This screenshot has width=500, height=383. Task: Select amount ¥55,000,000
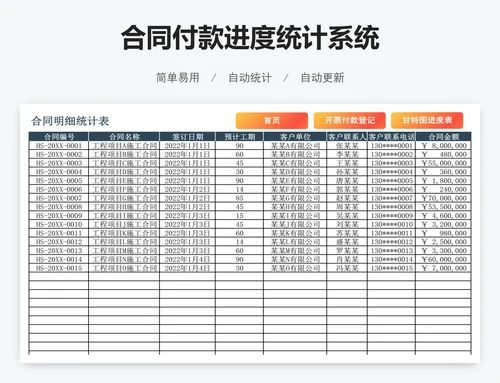click(444, 163)
